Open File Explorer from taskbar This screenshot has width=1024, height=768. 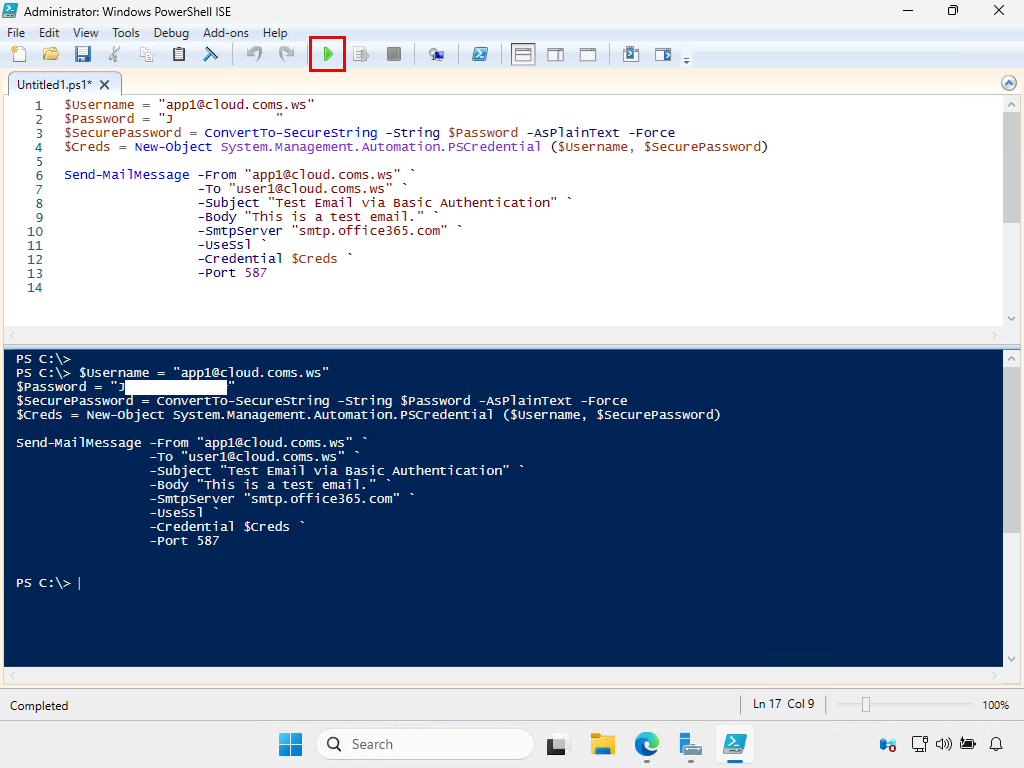pos(602,744)
